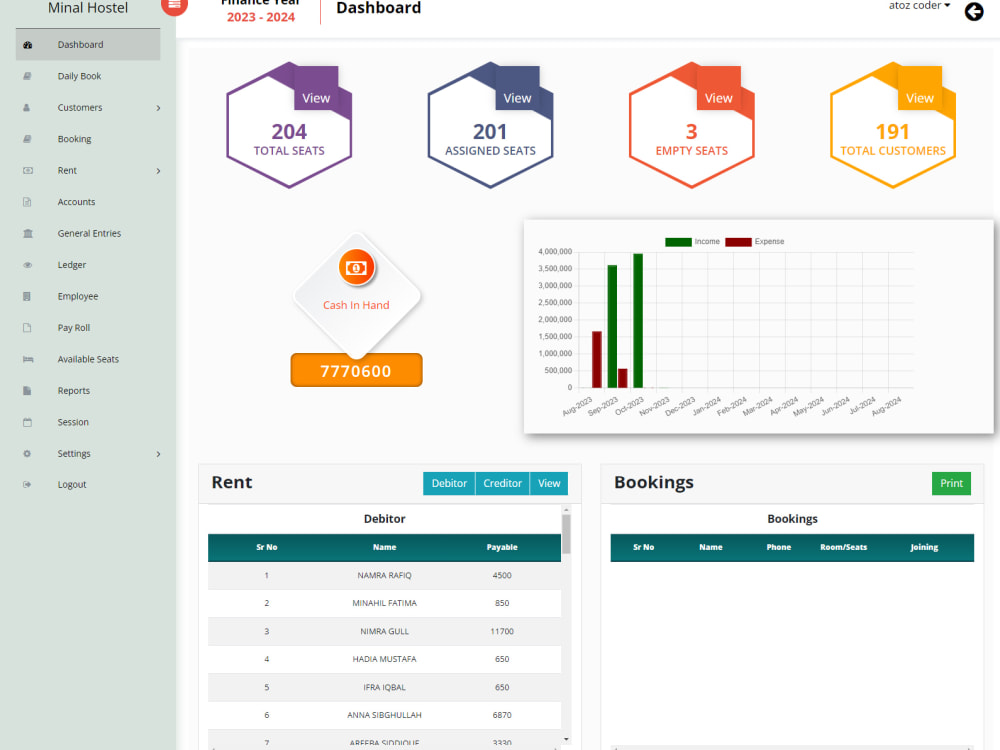Toggle the red hamburger menu button
Viewport: 1000px width, 750px height.
(174, 4)
